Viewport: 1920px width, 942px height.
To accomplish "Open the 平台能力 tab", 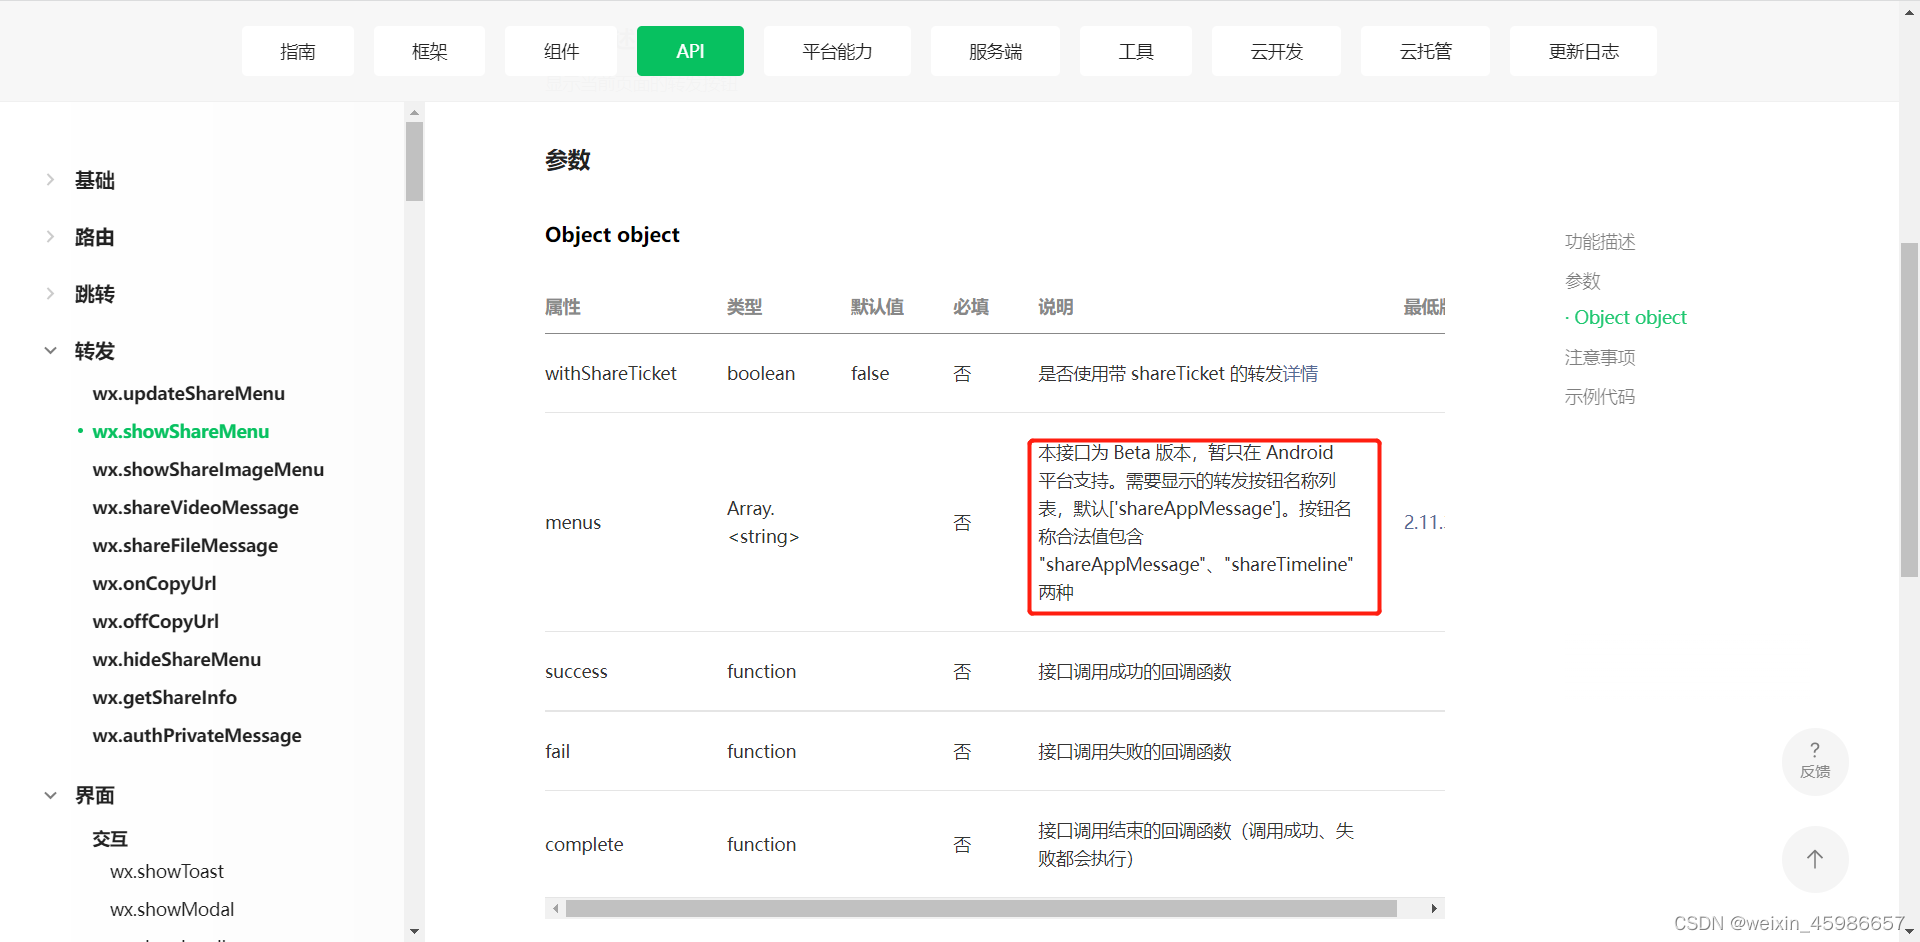I will (x=837, y=51).
